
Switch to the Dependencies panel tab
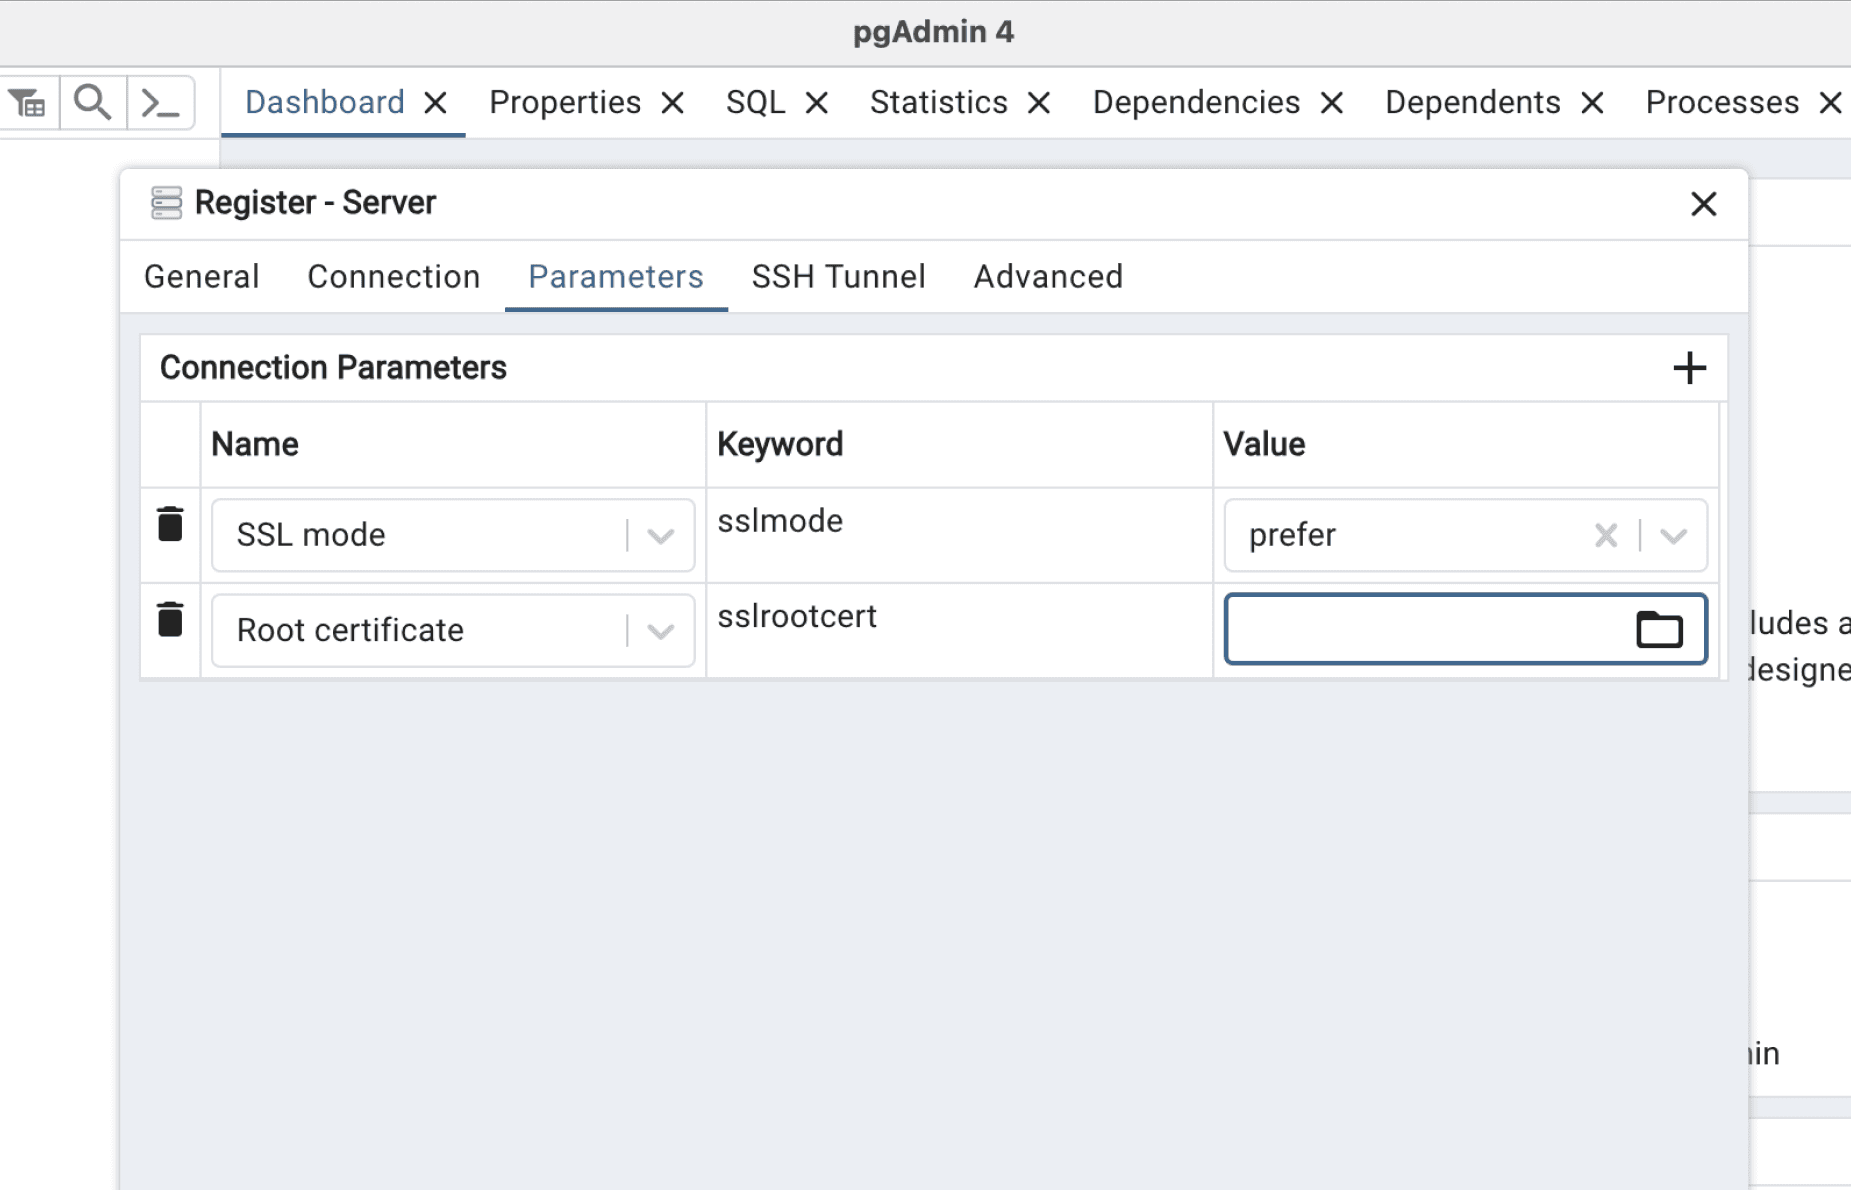pos(1197,103)
